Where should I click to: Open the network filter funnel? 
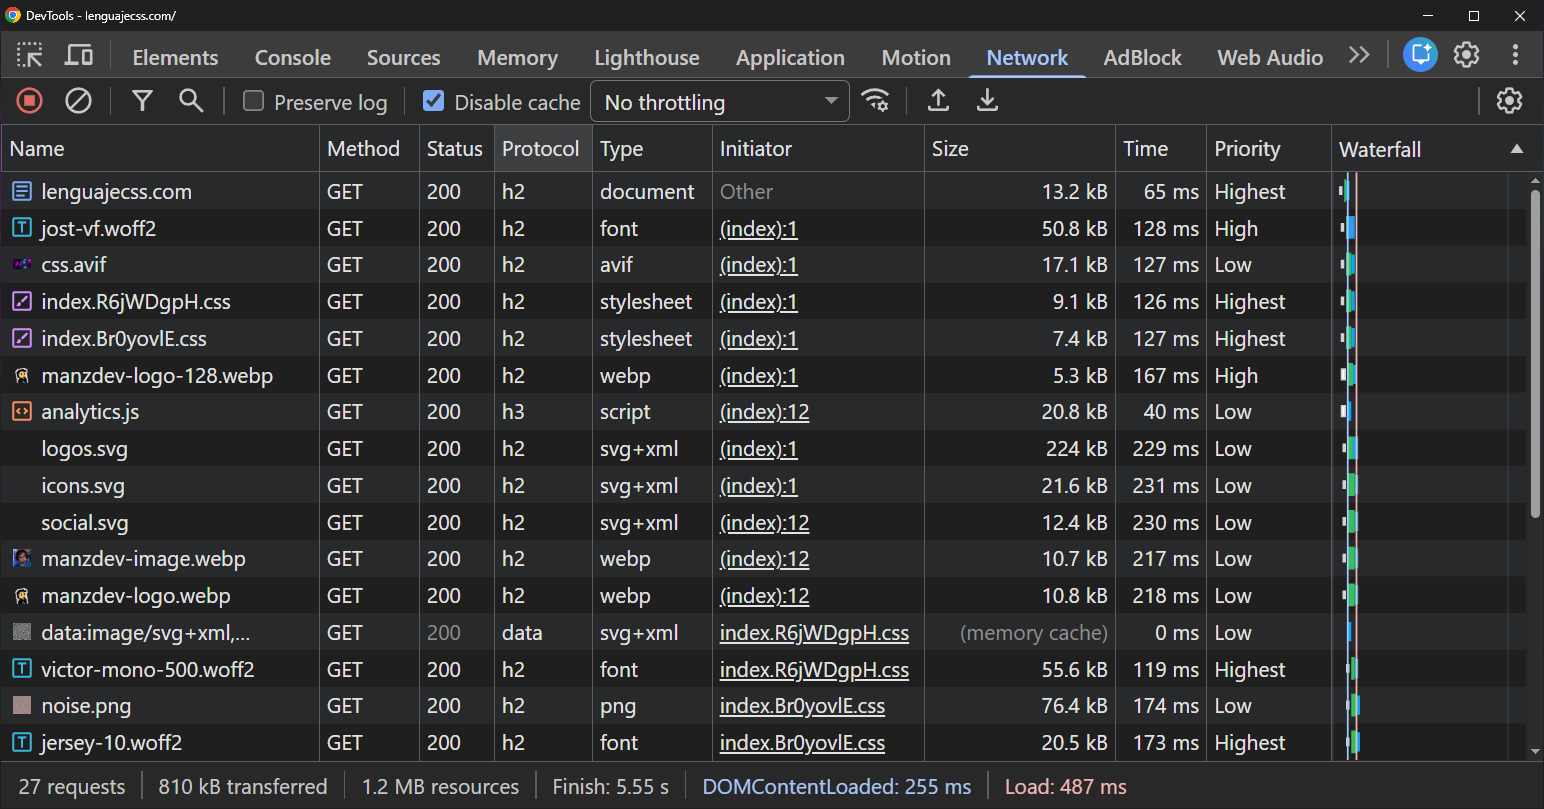tap(143, 100)
